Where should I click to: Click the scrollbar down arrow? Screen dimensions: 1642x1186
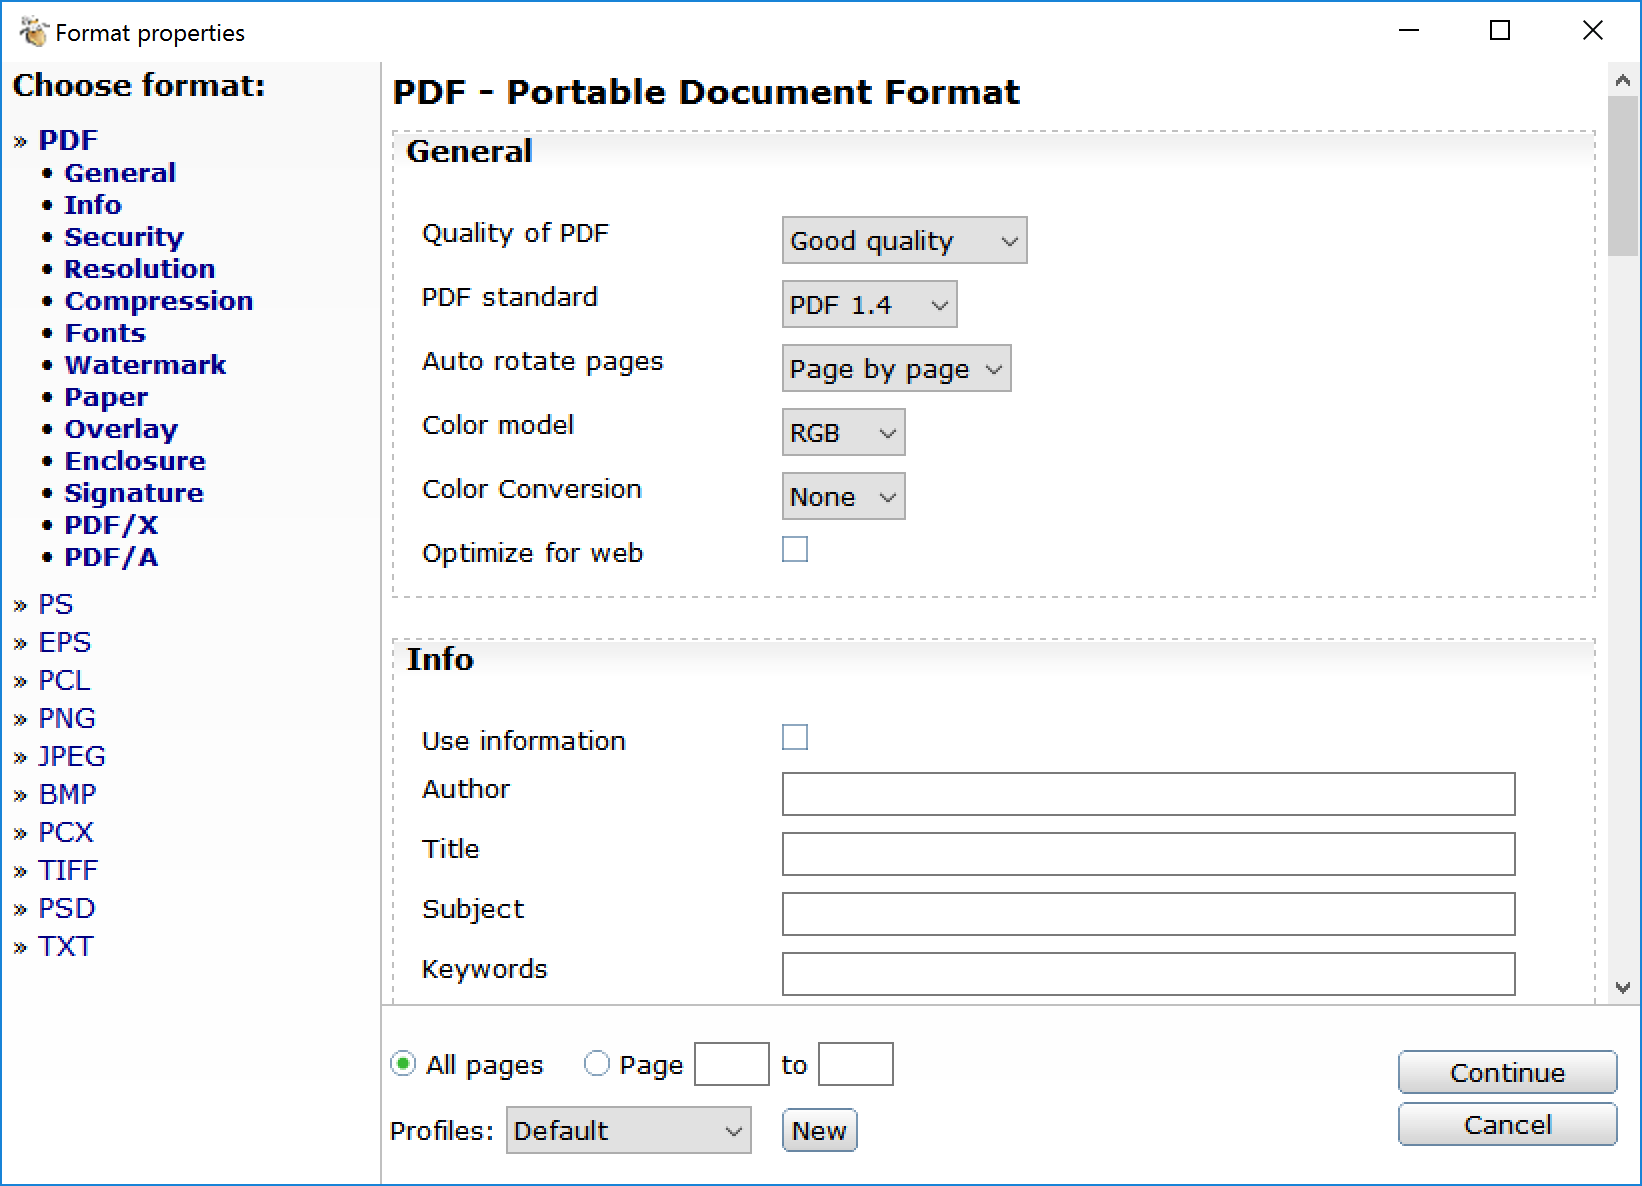(x=1623, y=988)
